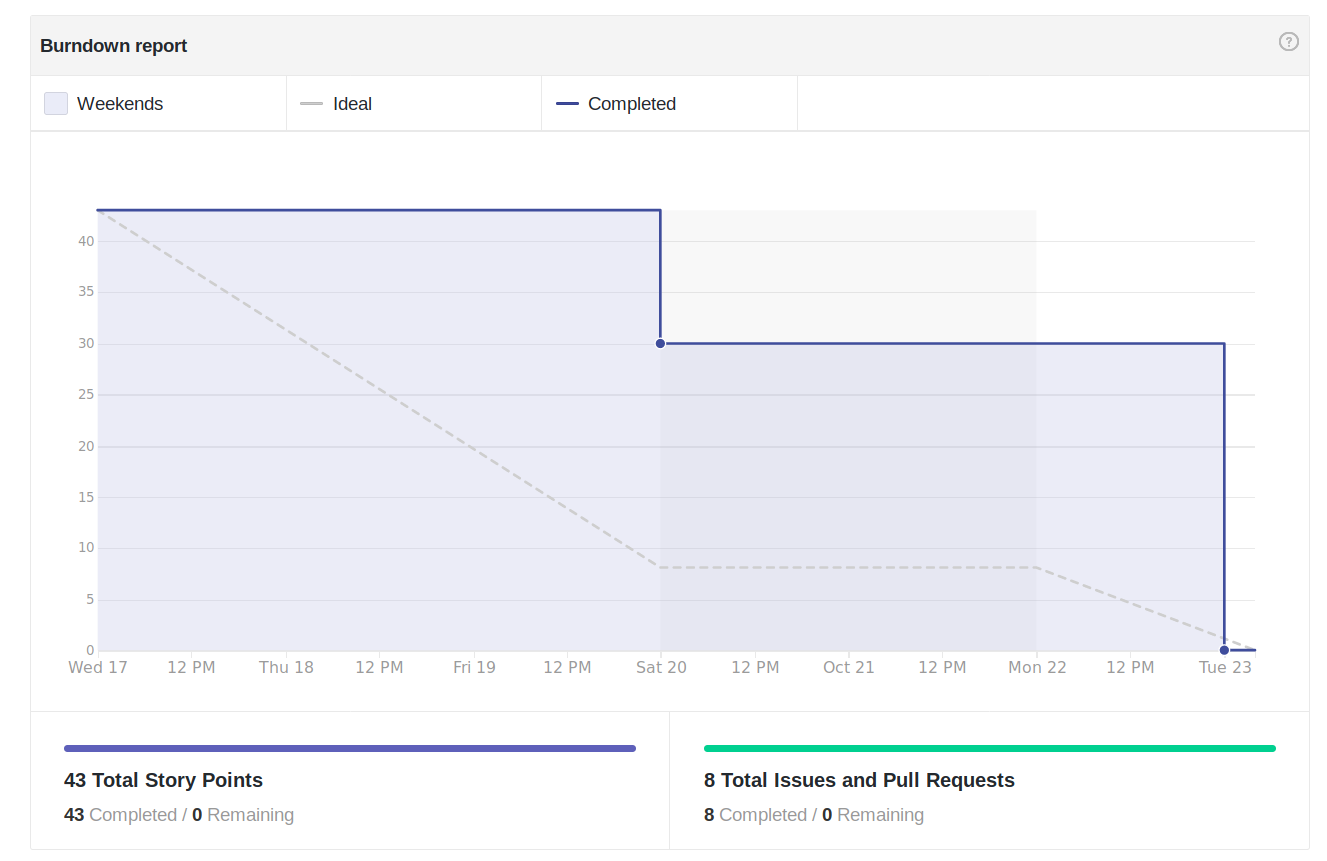Click the Tue 23 axis label
The image size is (1327, 861).
point(1225,667)
